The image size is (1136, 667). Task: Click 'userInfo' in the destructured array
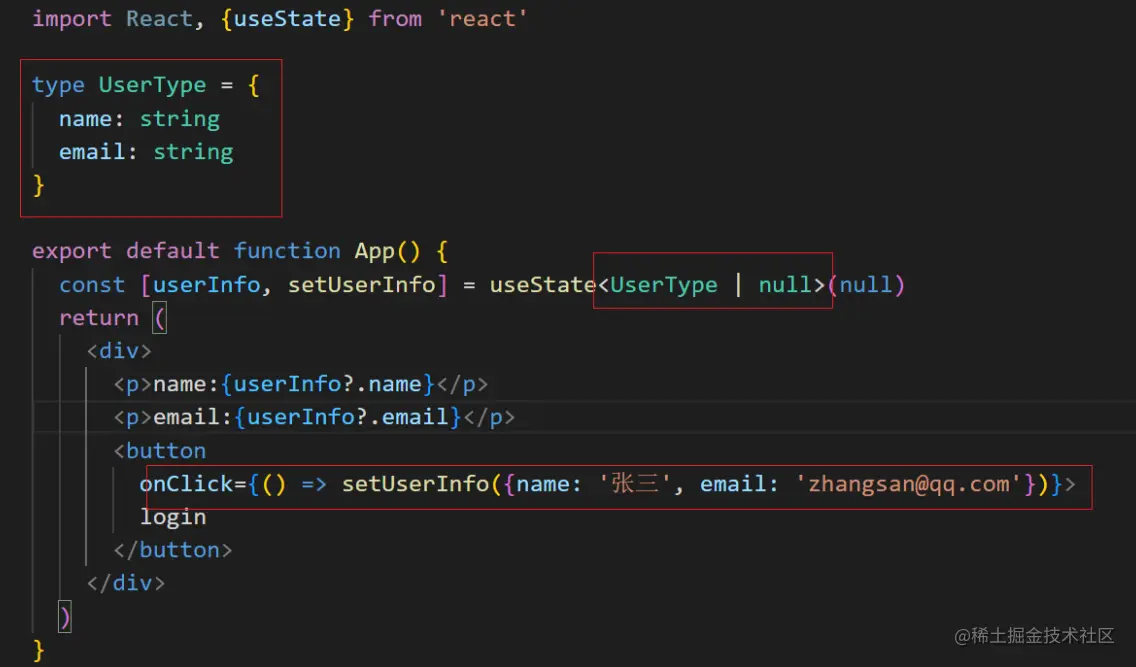click(x=206, y=284)
